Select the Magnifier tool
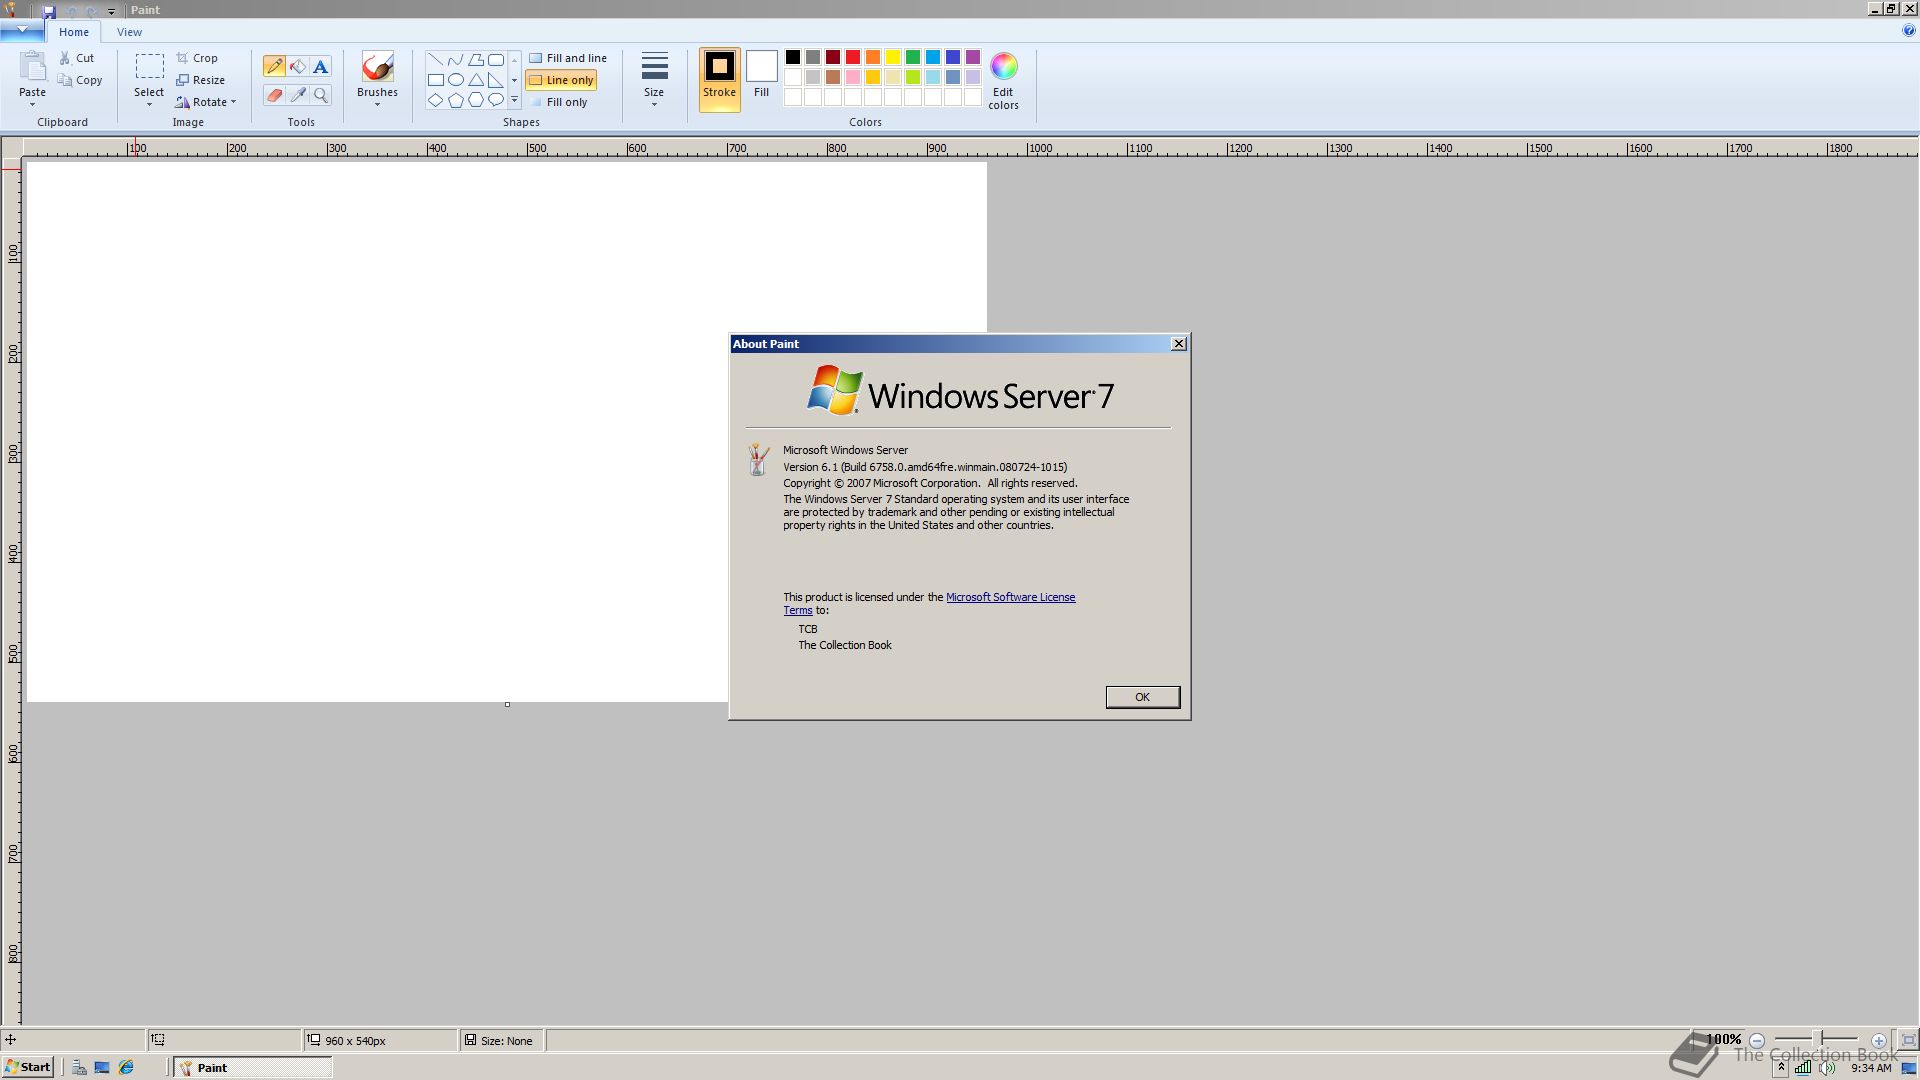Viewport: 1920px width, 1080px height. pyautogui.click(x=321, y=95)
